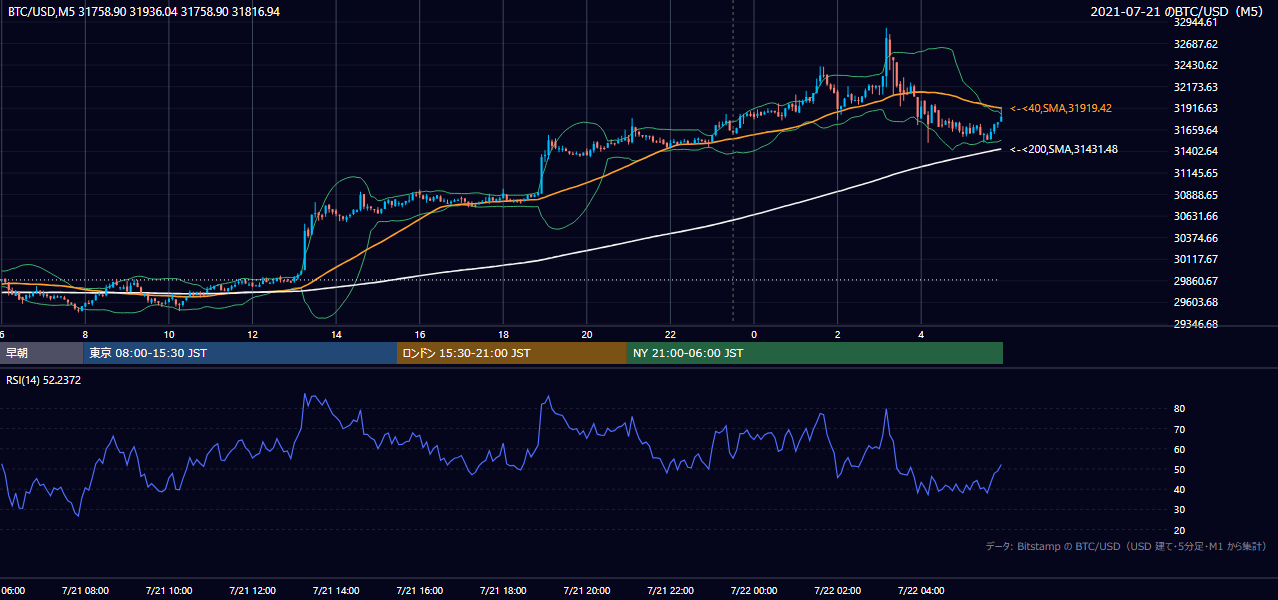Click RSI scale value 80
This screenshot has width=1278, height=600.
click(1179, 409)
